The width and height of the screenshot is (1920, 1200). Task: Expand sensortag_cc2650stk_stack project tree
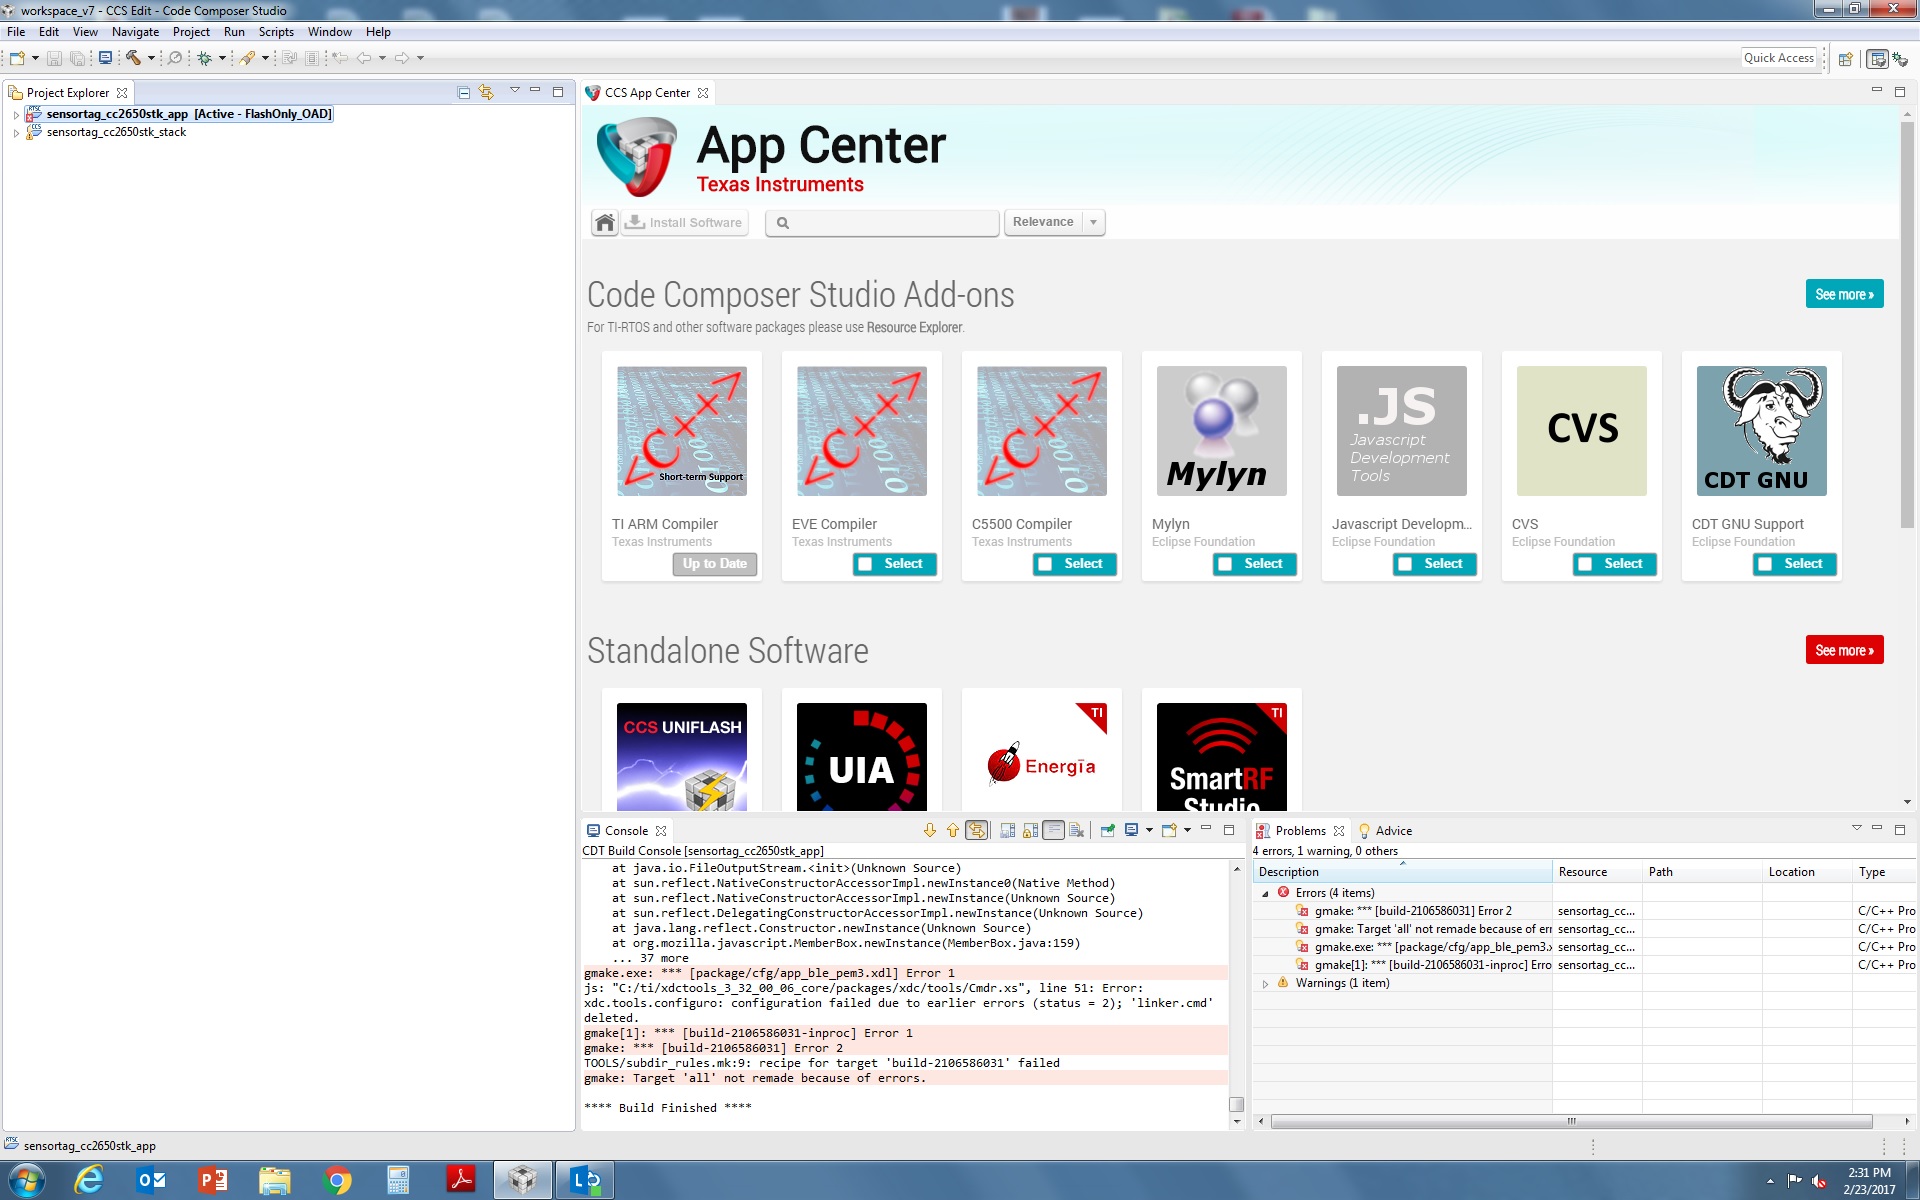16,133
